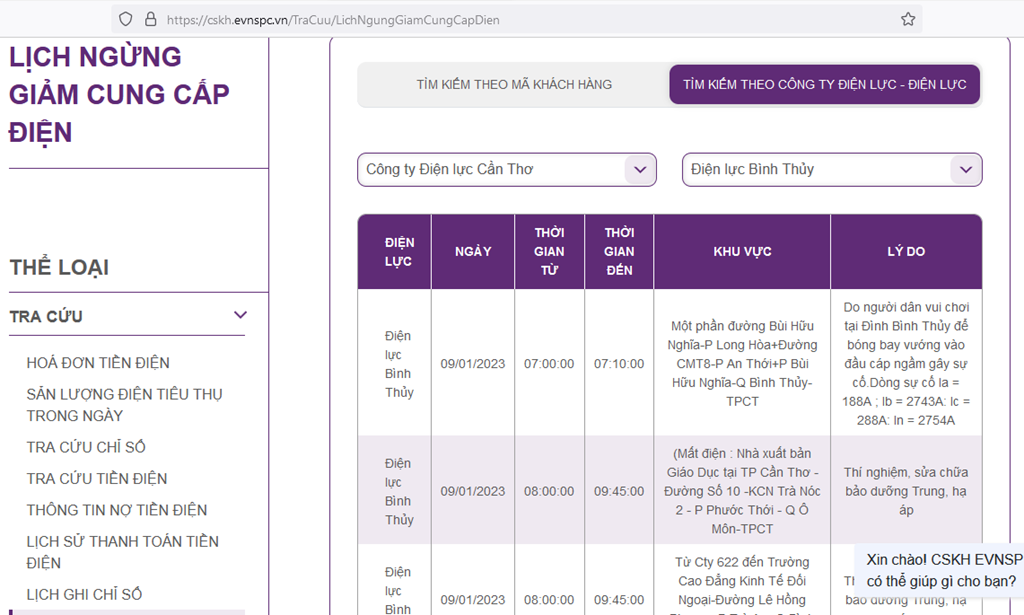Click the URL address bar field
The height and width of the screenshot is (615, 1024).
[500, 19]
